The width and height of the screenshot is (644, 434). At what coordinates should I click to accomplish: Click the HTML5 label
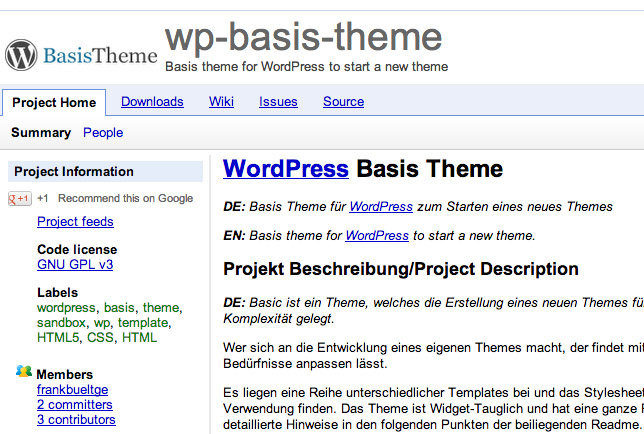[58, 338]
